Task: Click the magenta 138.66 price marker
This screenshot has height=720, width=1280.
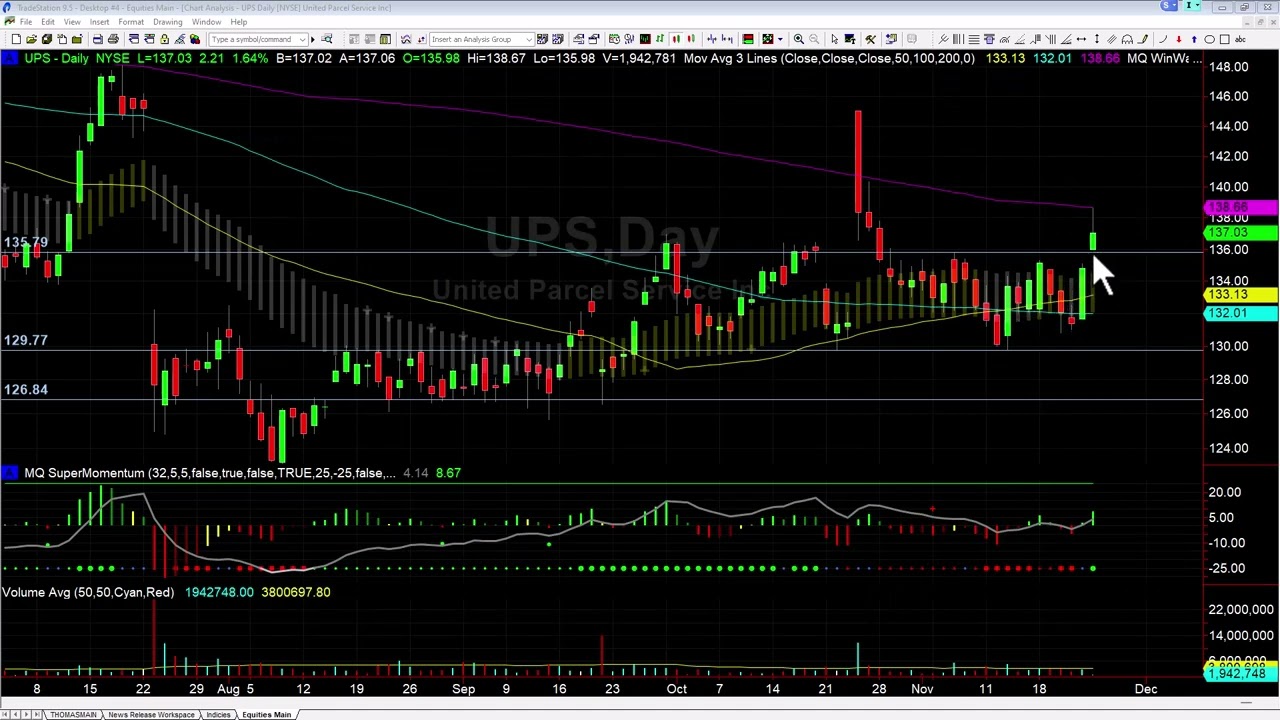Action: (1240, 207)
